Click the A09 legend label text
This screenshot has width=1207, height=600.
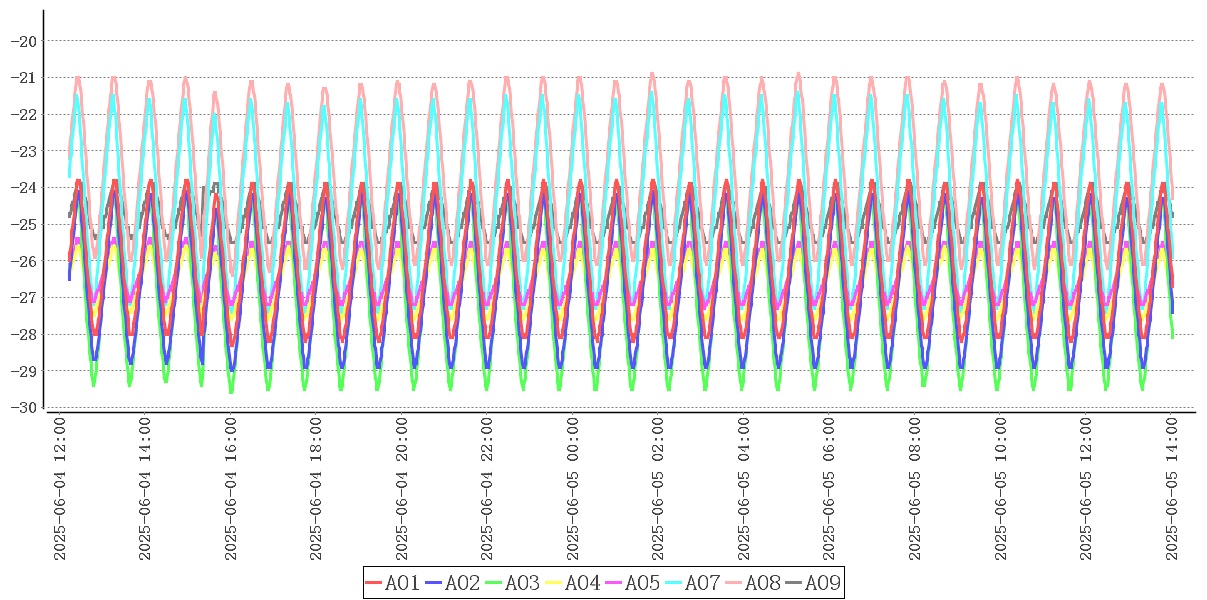[x=822, y=583]
